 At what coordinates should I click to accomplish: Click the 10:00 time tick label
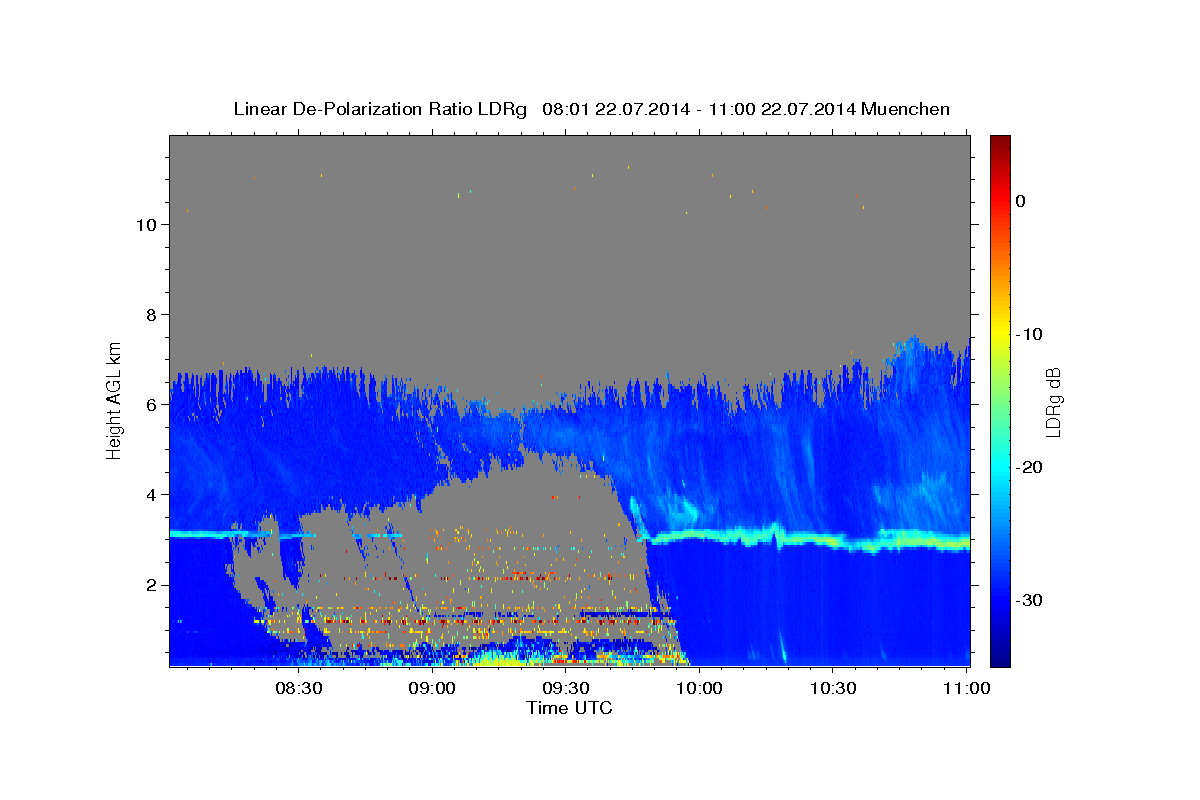699,688
